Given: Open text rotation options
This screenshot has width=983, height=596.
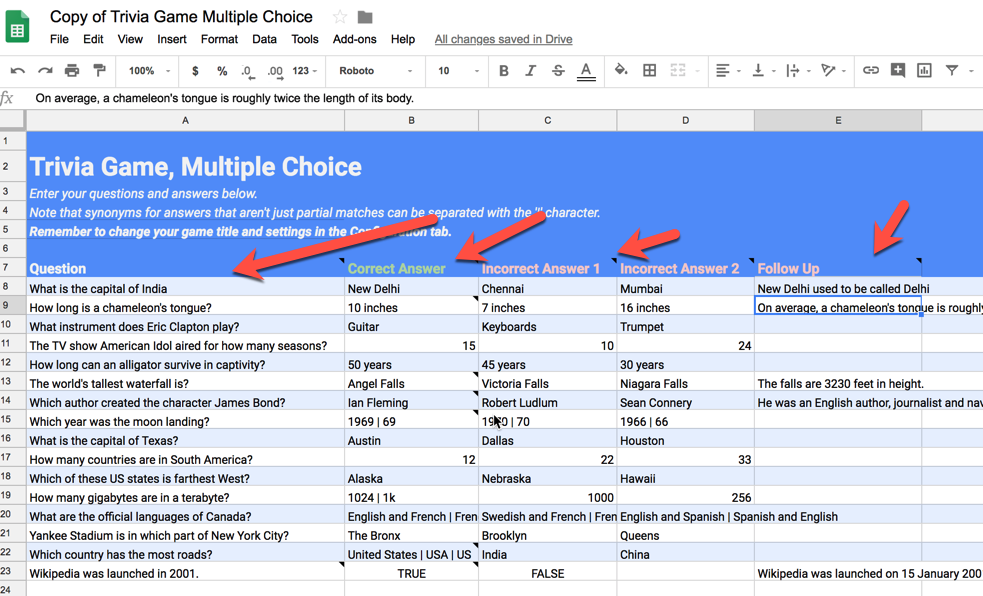Looking at the screenshot, I should click(833, 70).
